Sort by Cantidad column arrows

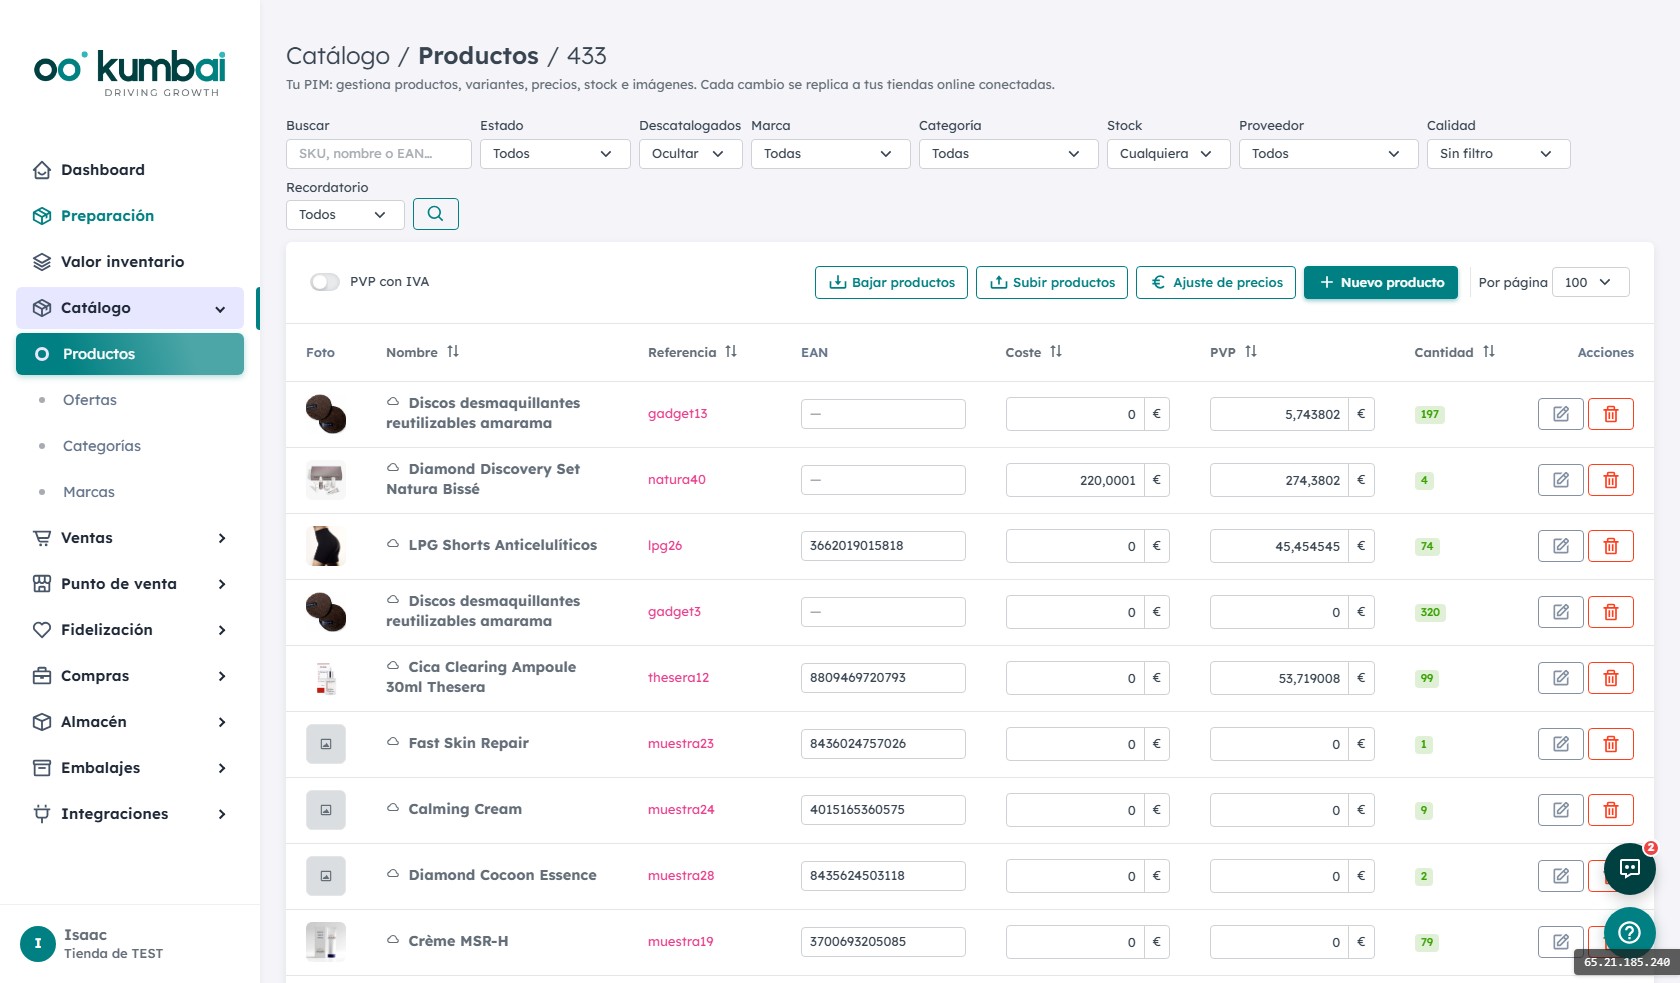point(1489,352)
